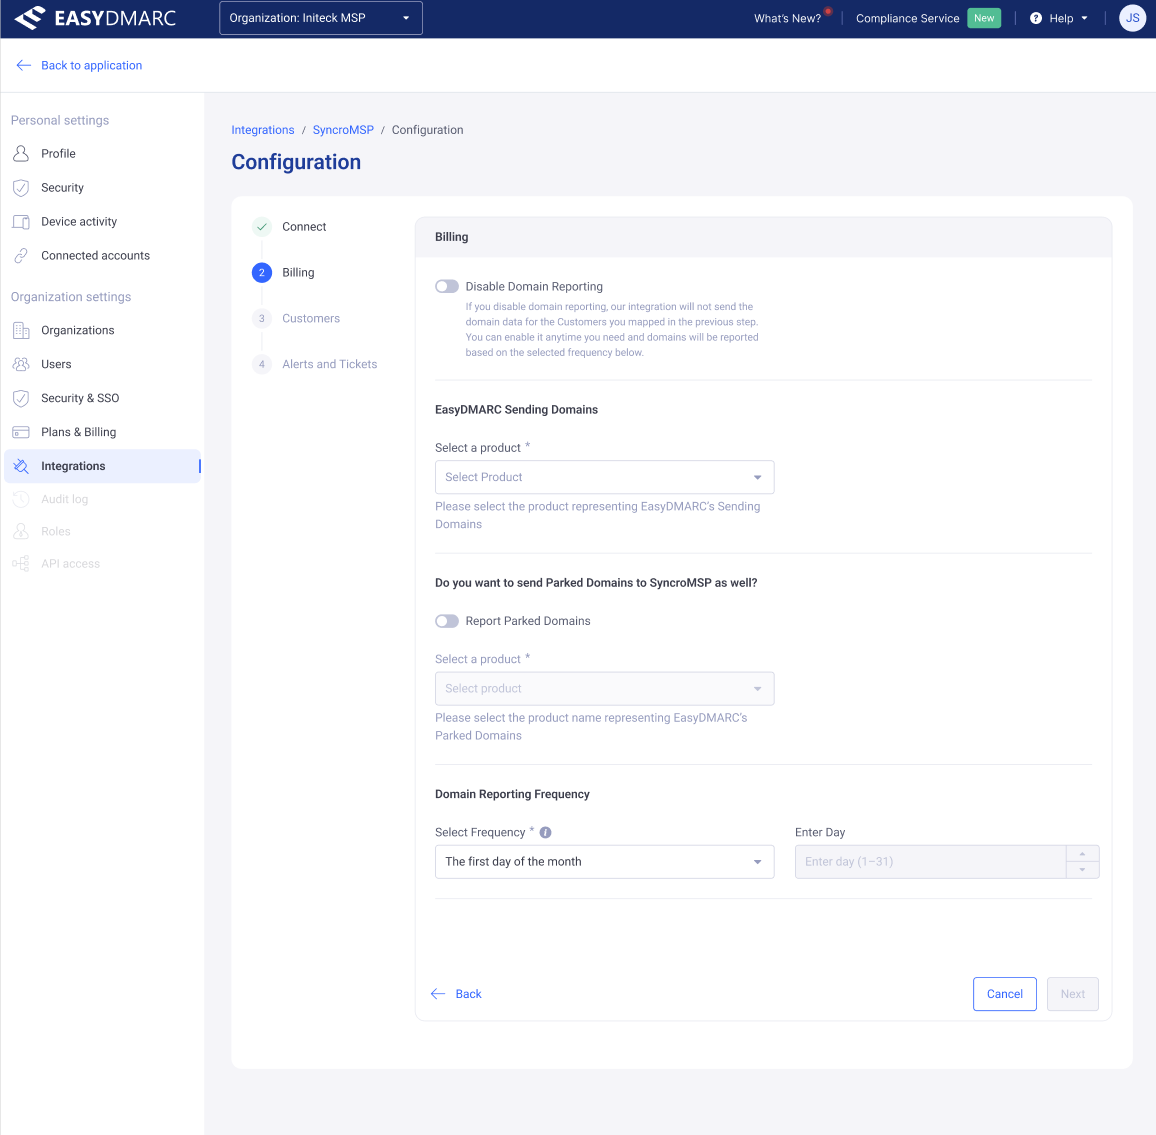The height and width of the screenshot is (1135, 1156).
Task: Click the green checkmark for Connect step
Action: (x=262, y=227)
